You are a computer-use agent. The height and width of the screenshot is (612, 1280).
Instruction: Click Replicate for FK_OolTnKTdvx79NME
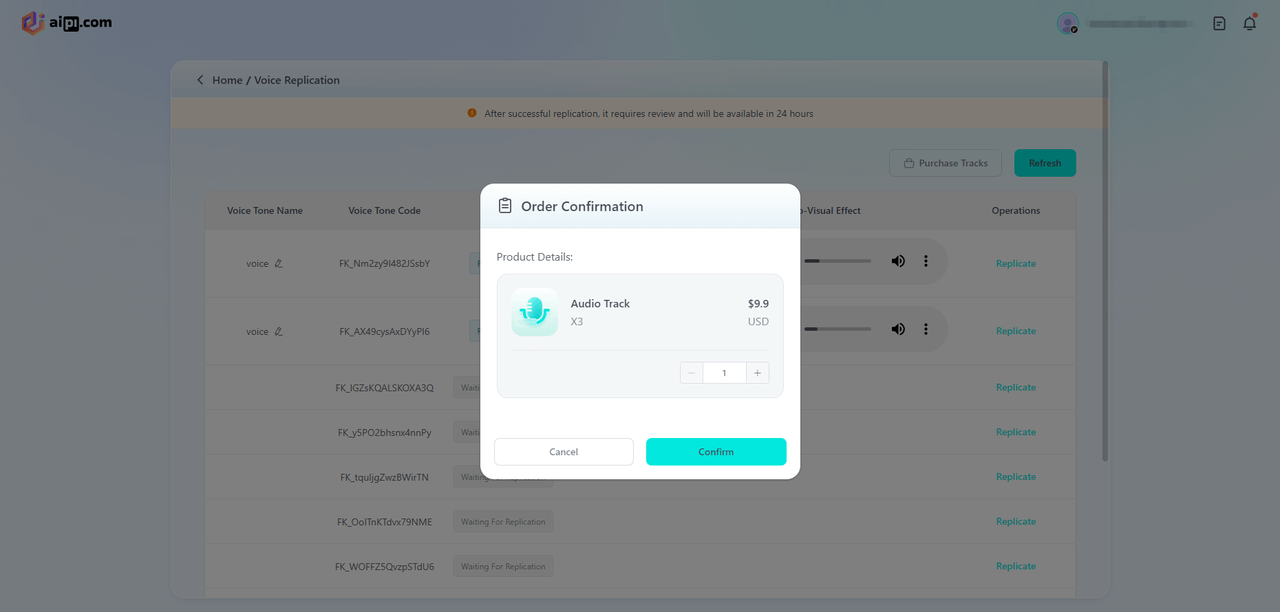click(x=1015, y=521)
